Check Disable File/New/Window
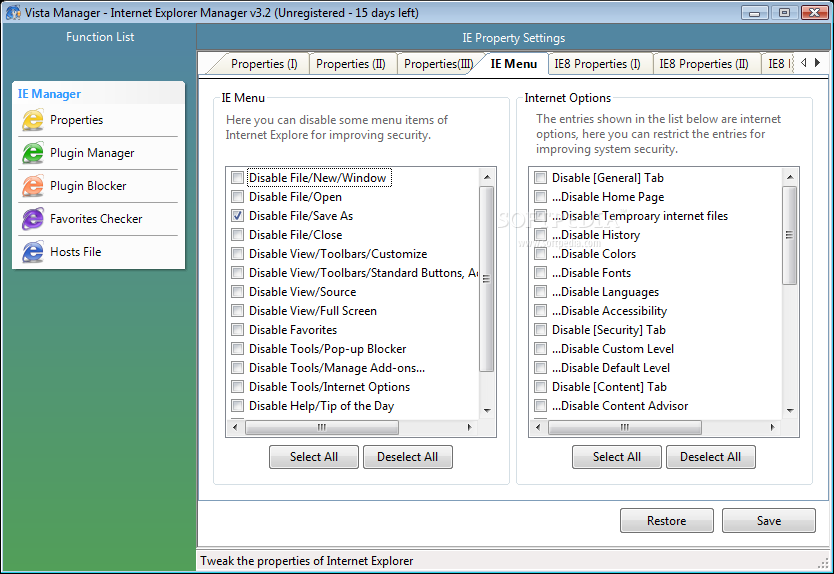 tap(237, 178)
